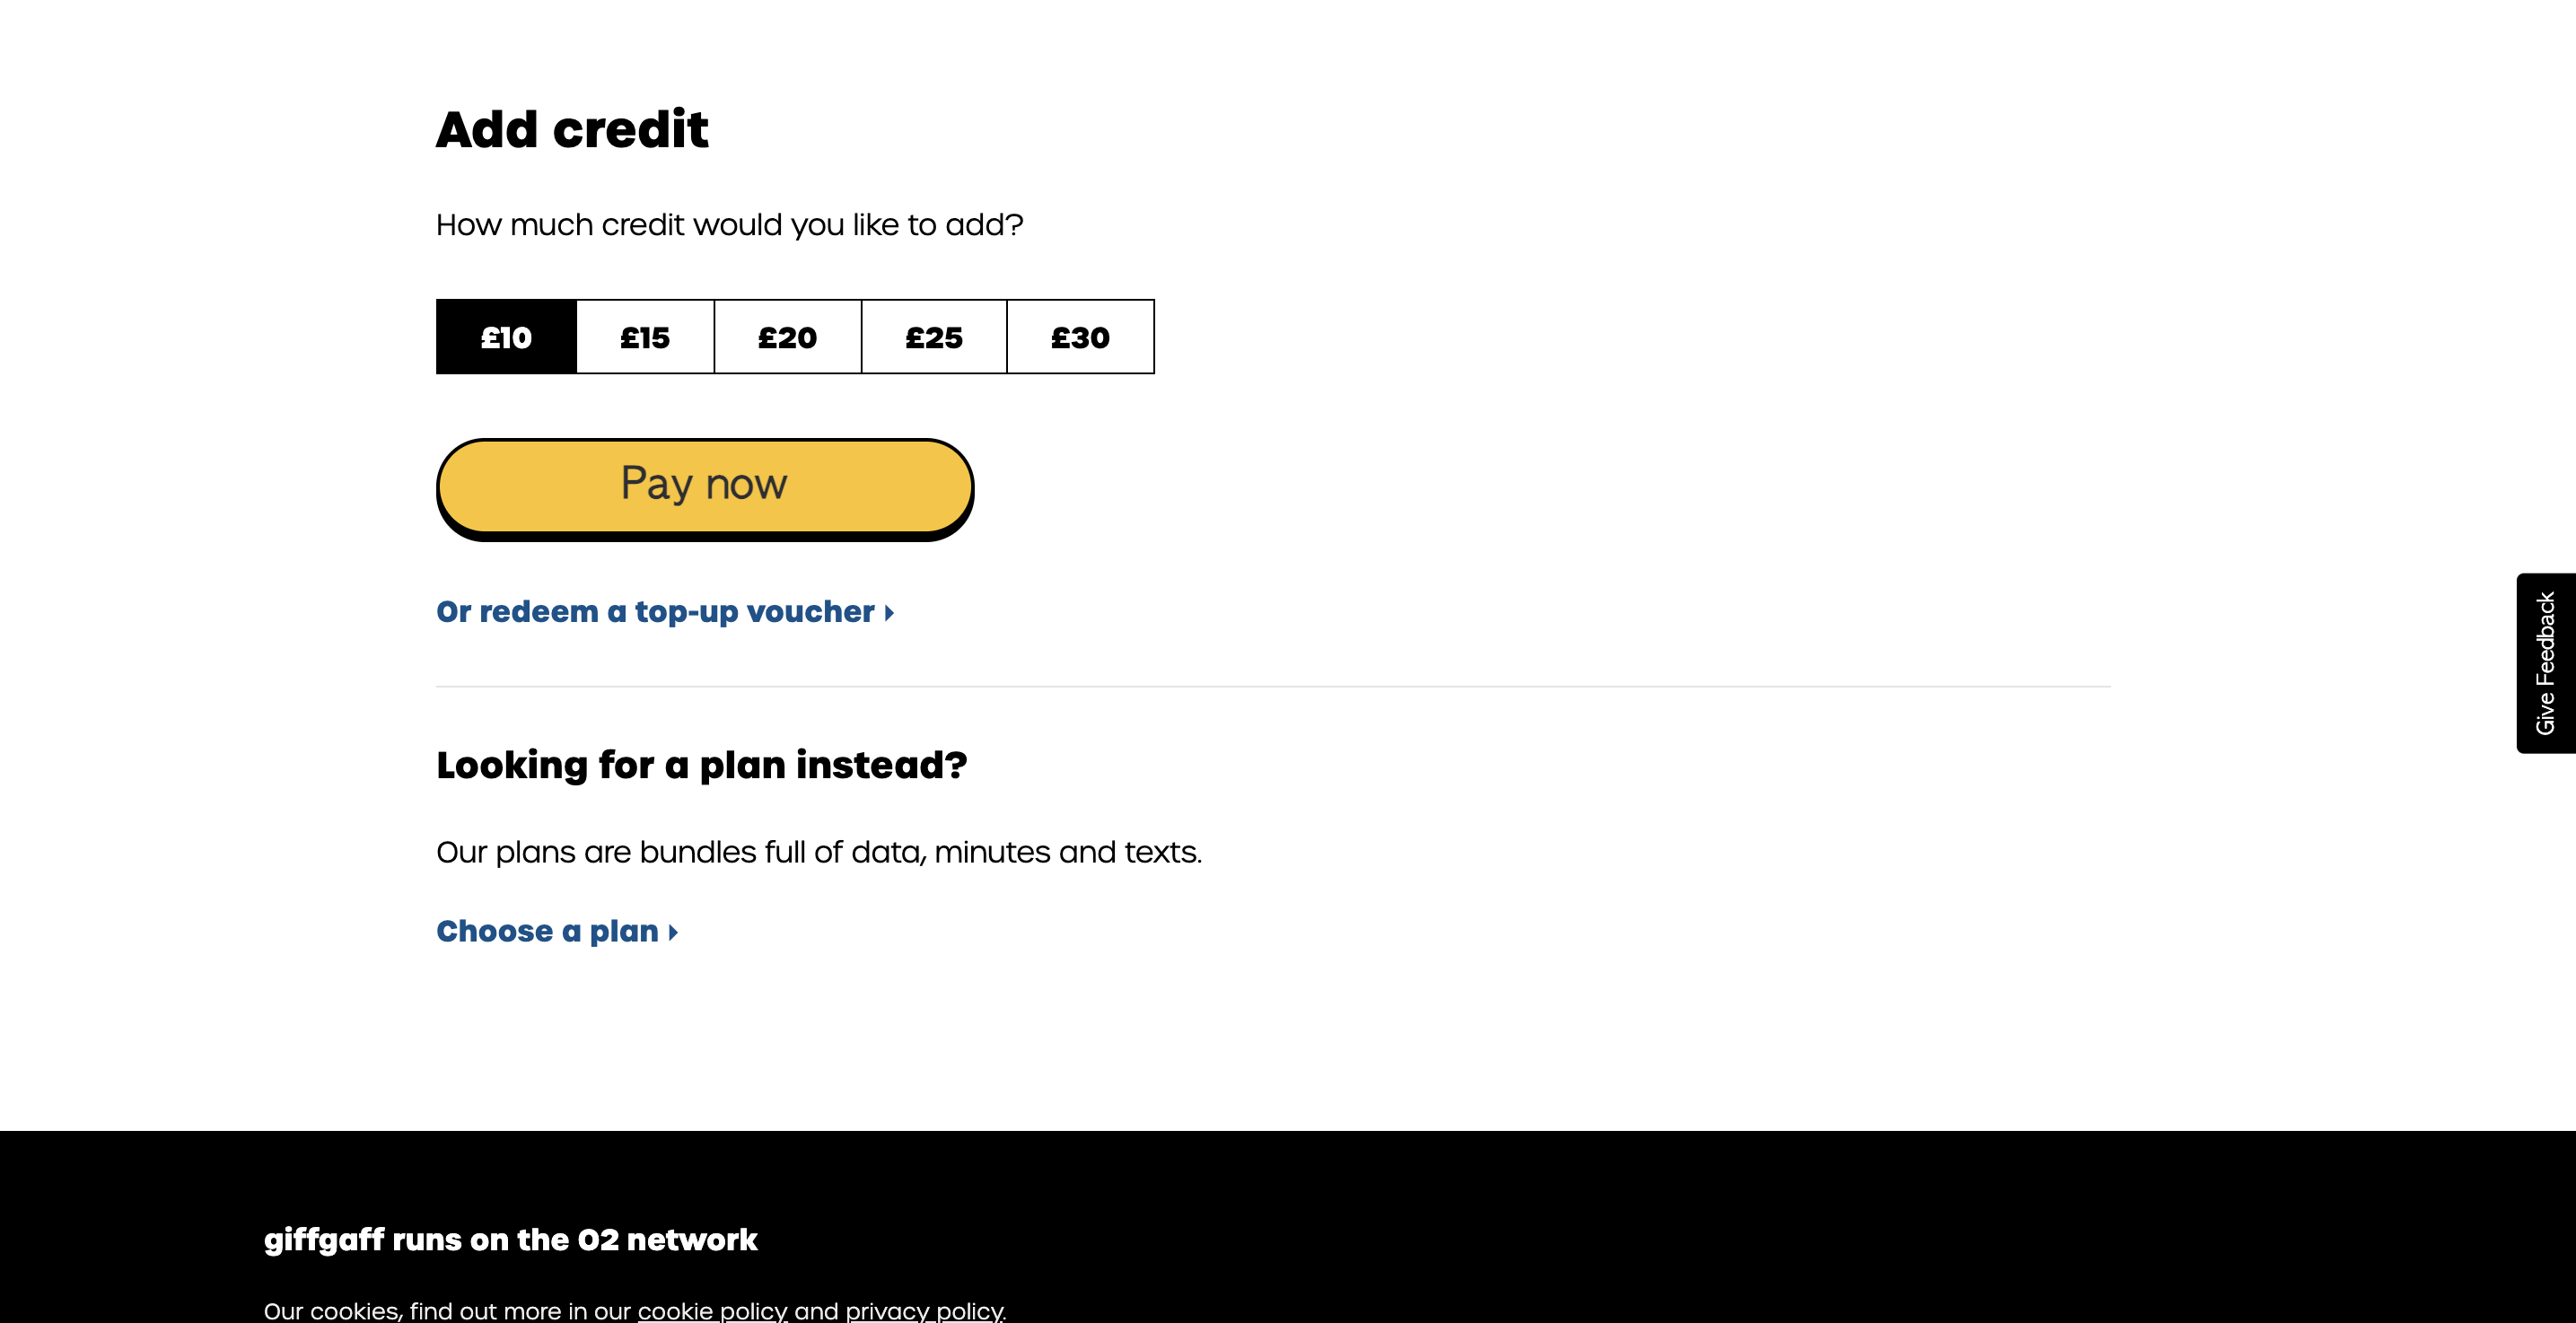2576x1323 pixels.
Task: Click the 'Looking for a plan instead?' heading
Action: 701,765
